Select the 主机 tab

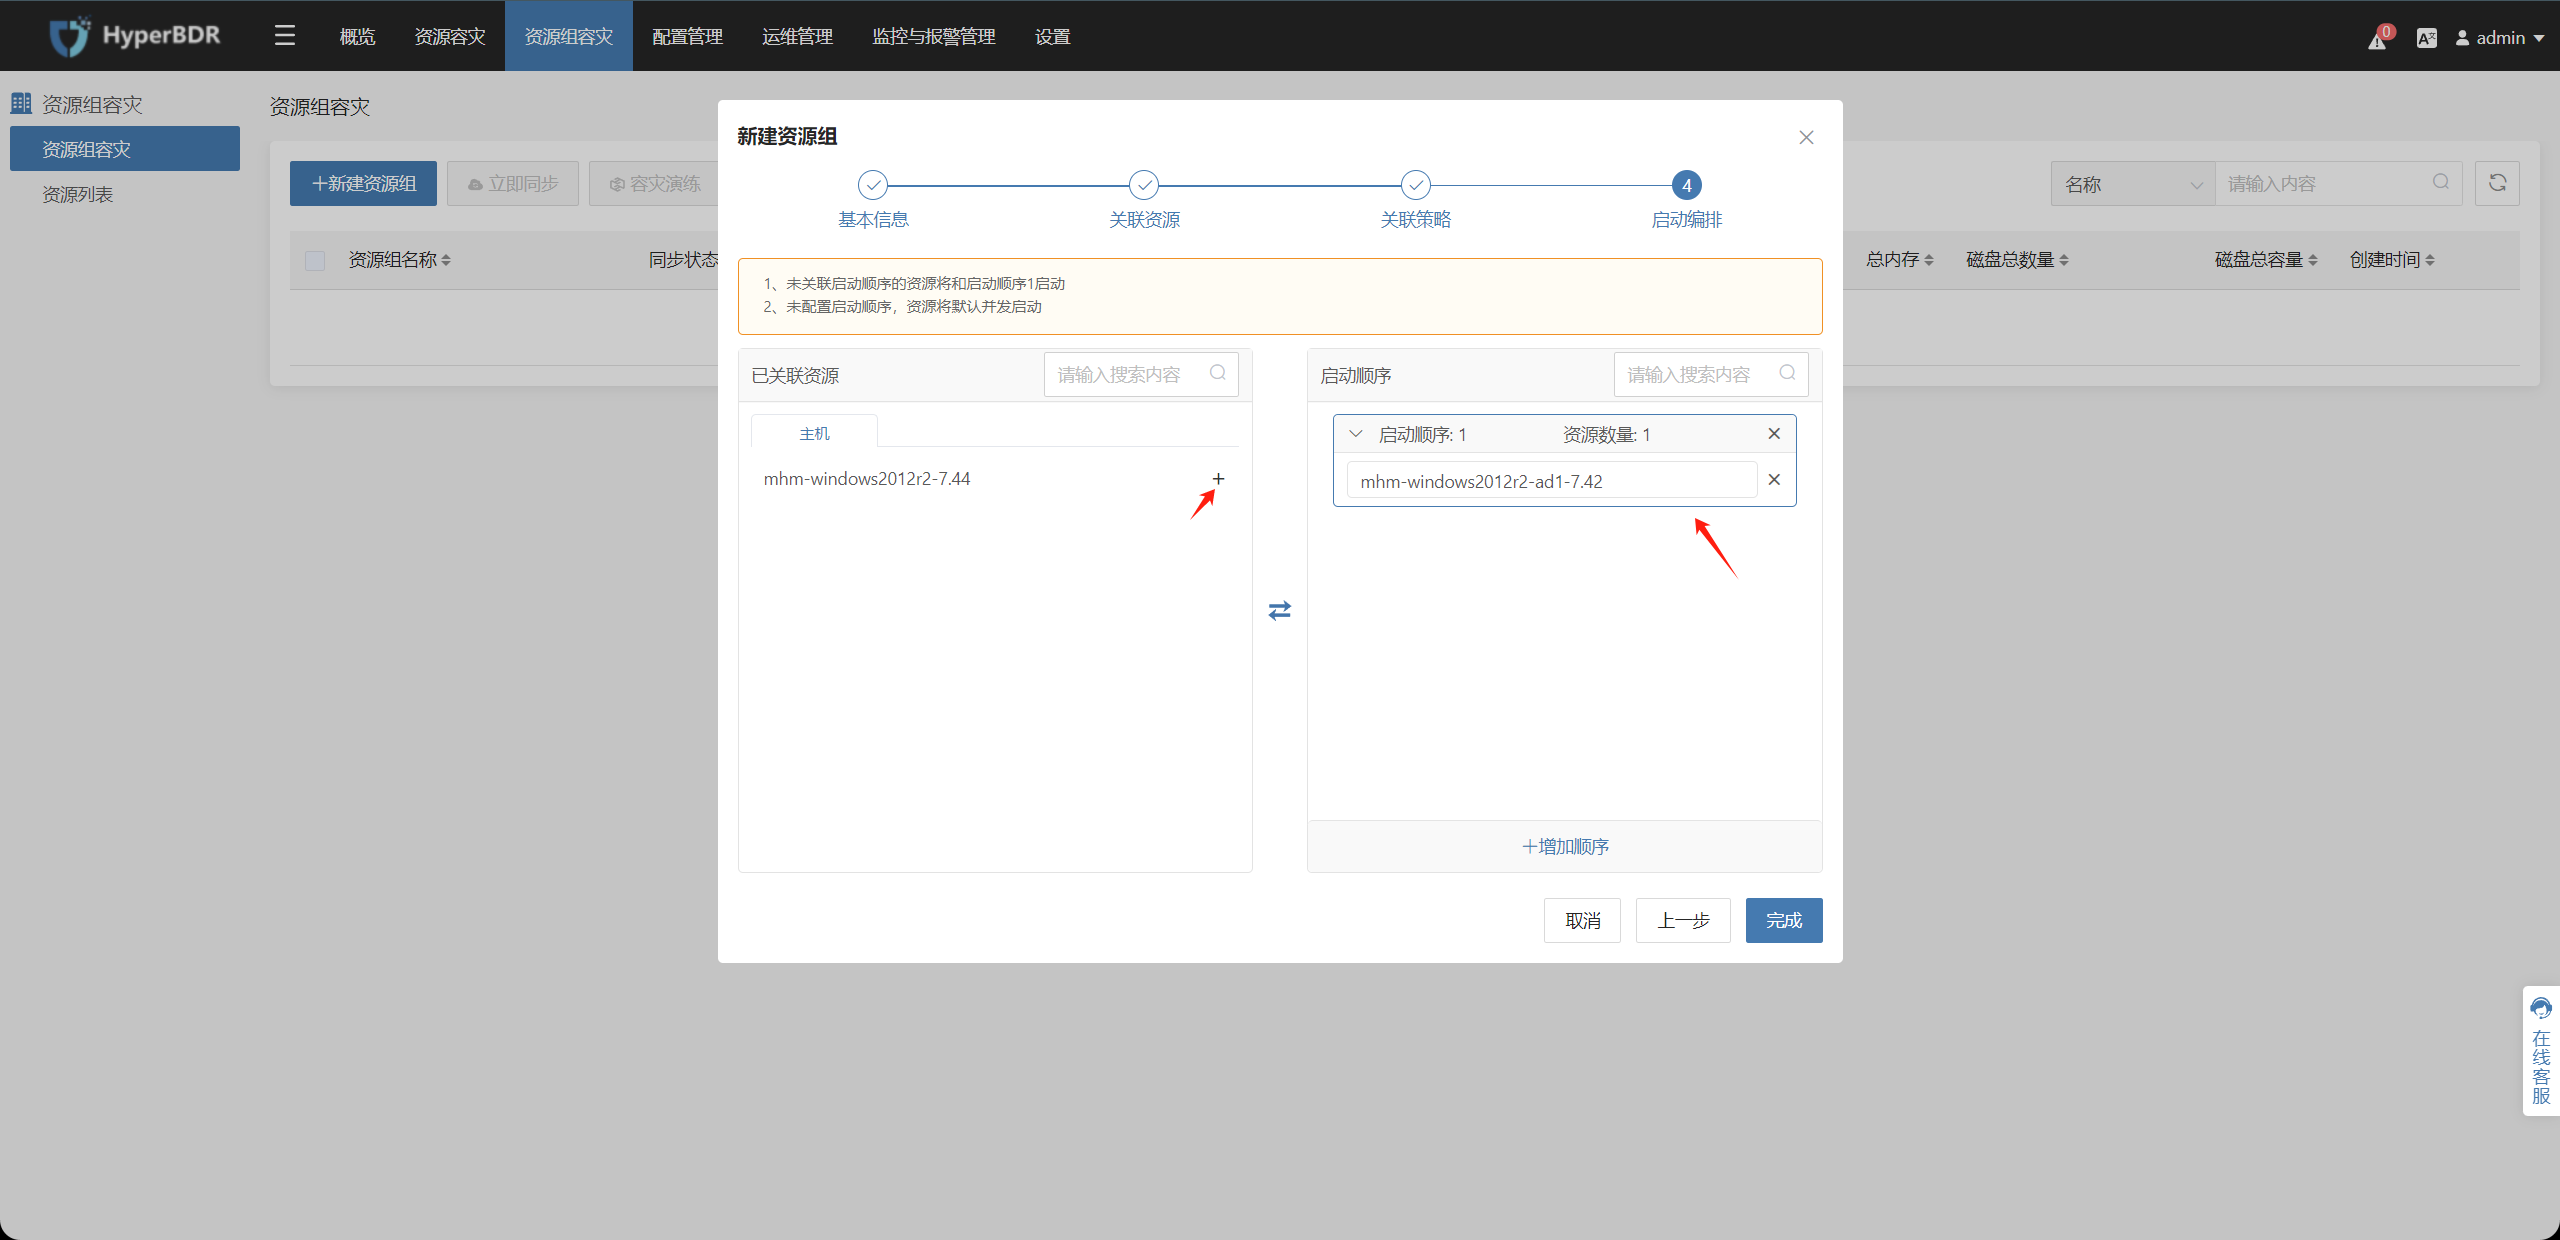(x=814, y=433)
